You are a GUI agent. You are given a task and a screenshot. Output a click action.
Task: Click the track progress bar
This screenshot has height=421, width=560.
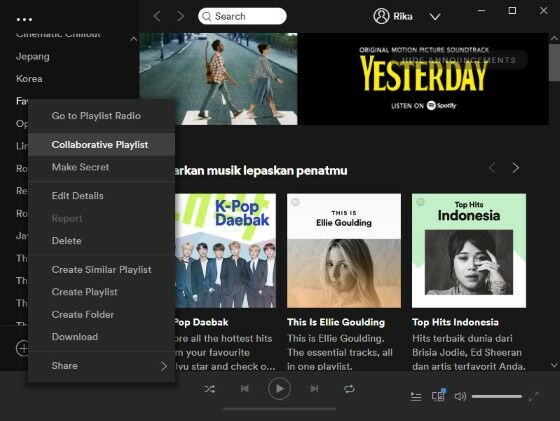coord(280,409)
